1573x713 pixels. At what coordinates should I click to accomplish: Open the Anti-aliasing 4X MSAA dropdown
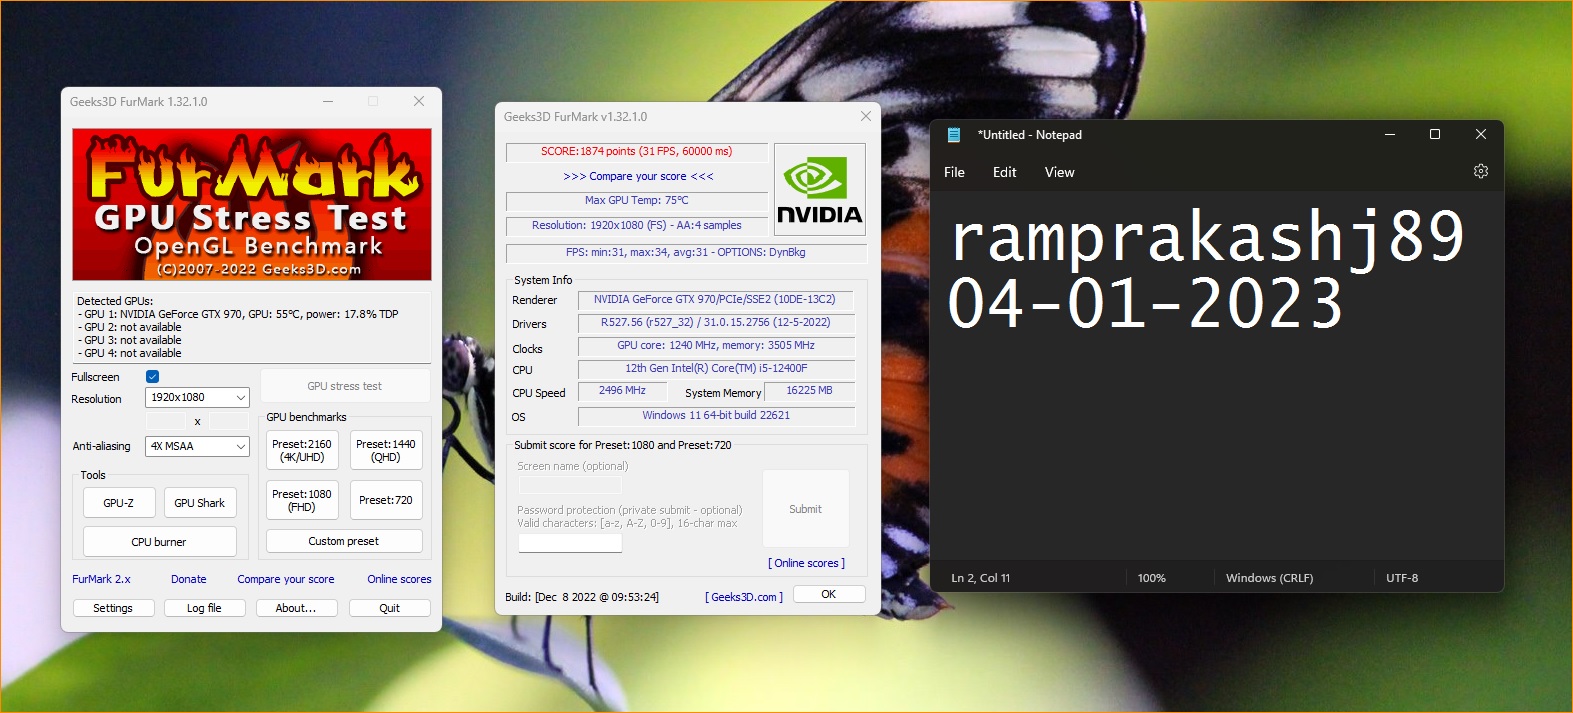[197, 447]
